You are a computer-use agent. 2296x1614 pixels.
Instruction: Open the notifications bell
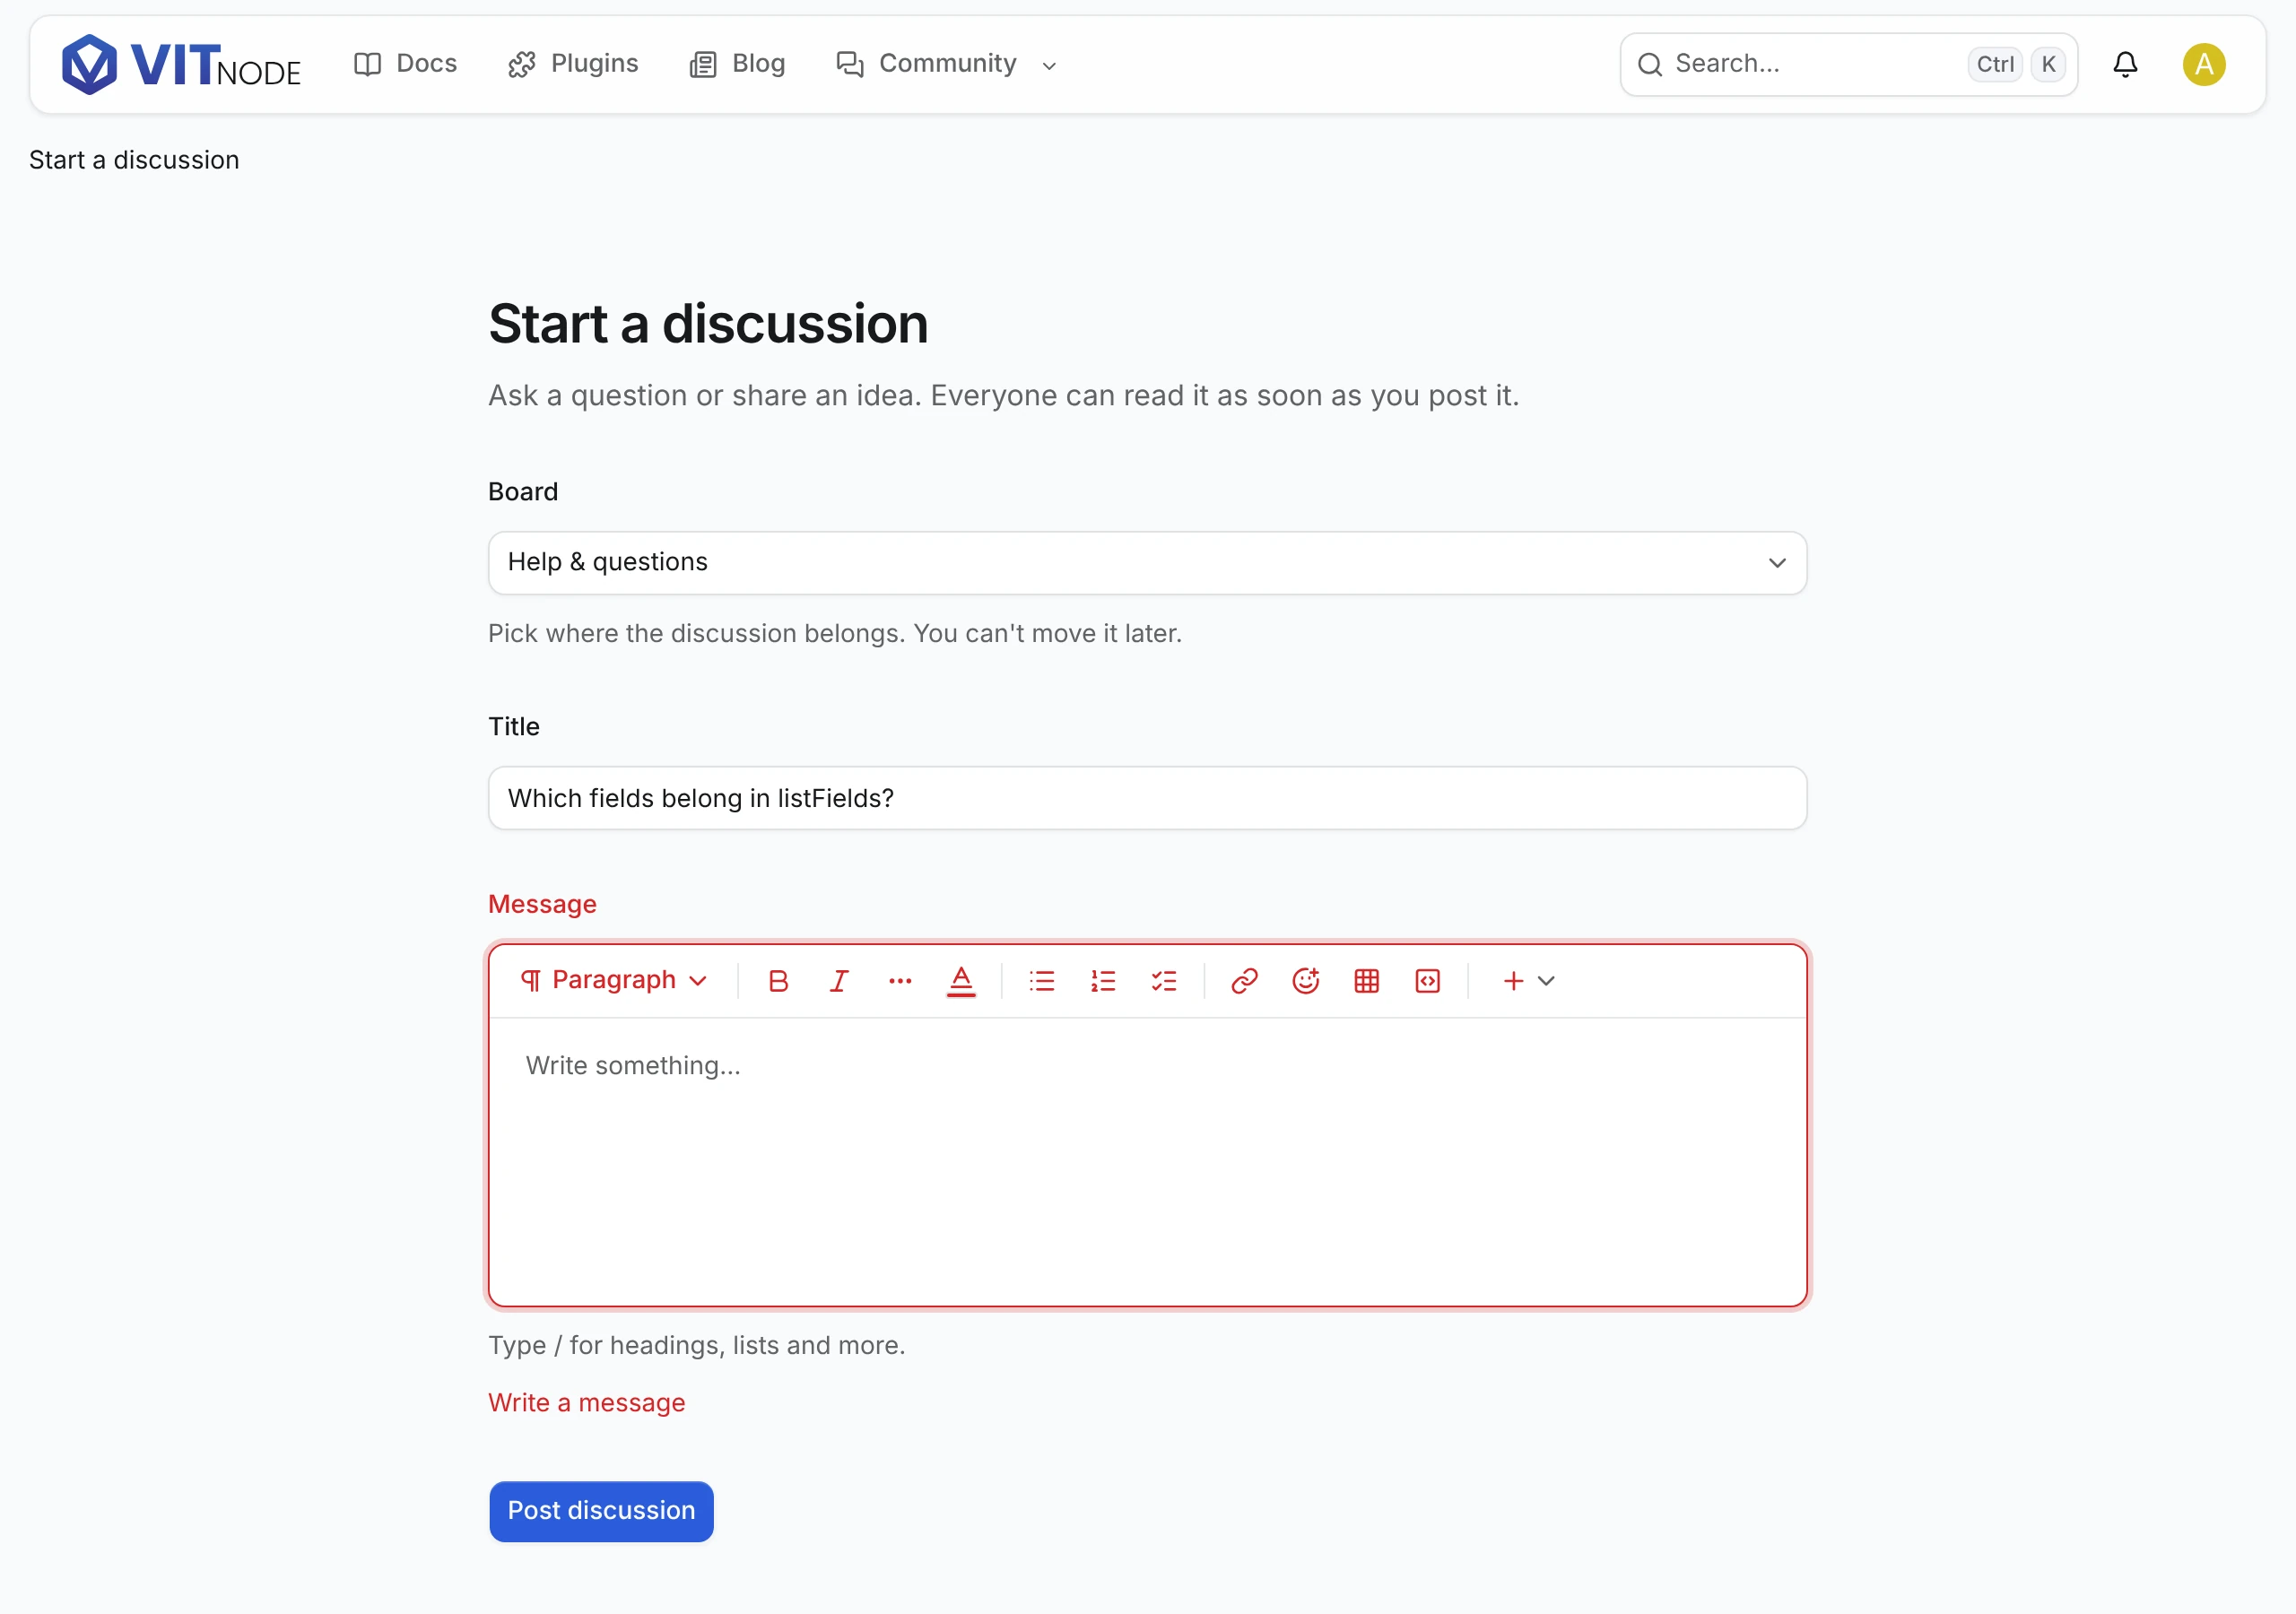tap(2125, 64)
